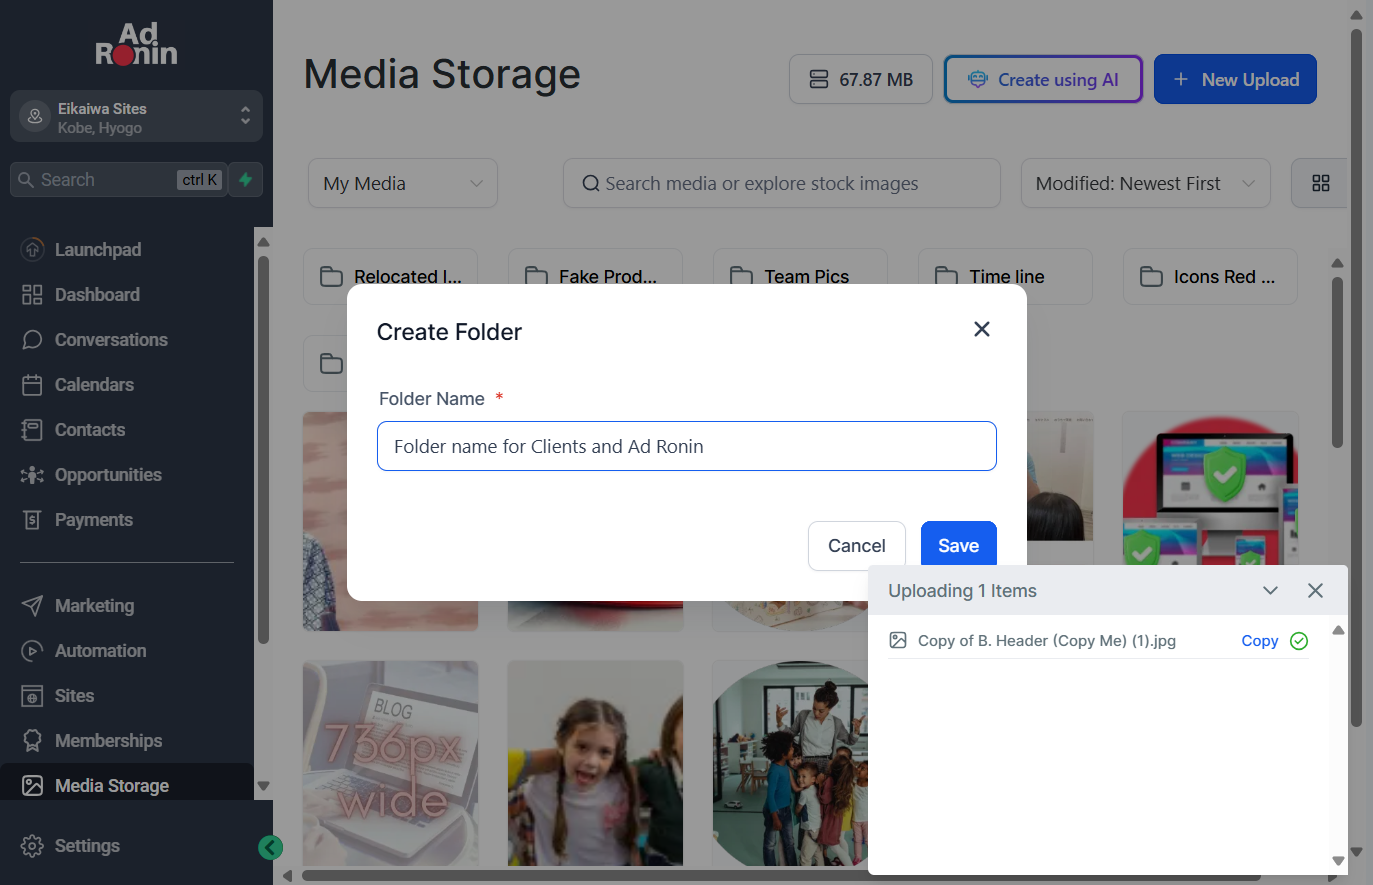Click the Sites sidebar icon

point(32,696)
